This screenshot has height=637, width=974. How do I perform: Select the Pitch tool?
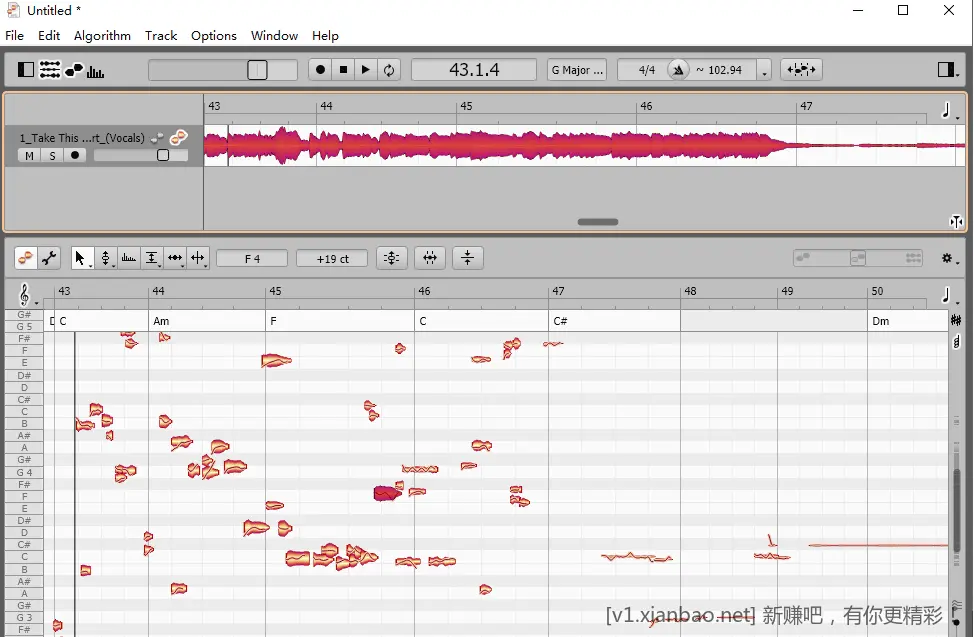point(106,258)
